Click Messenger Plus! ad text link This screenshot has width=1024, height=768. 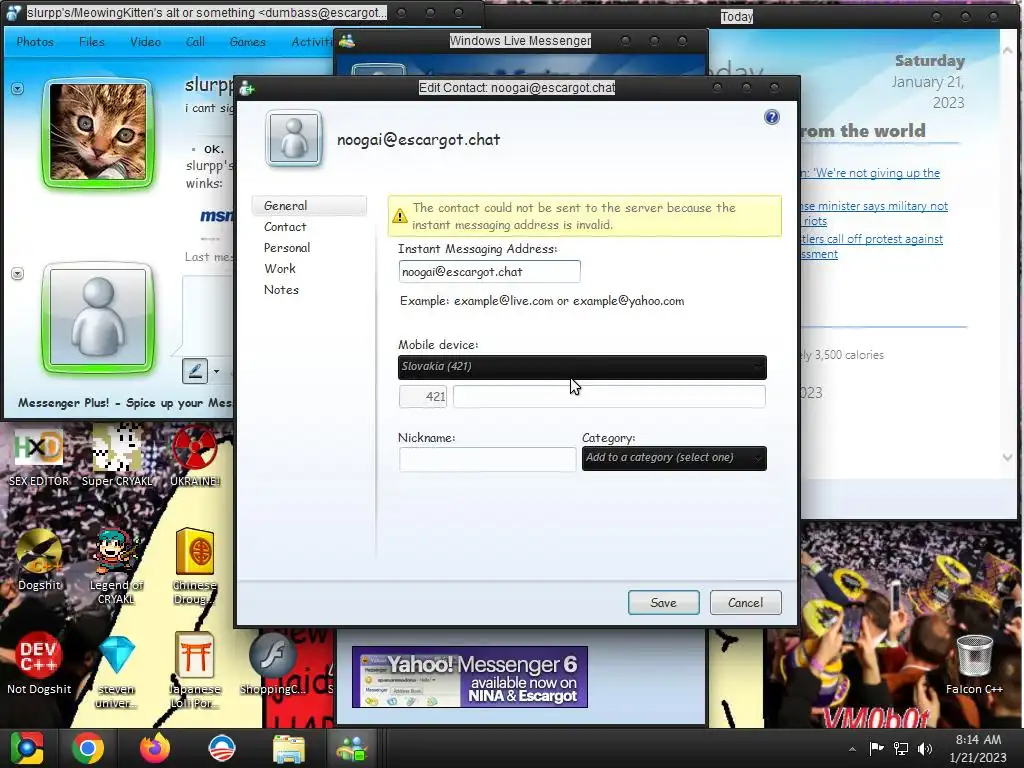(125, 403)
